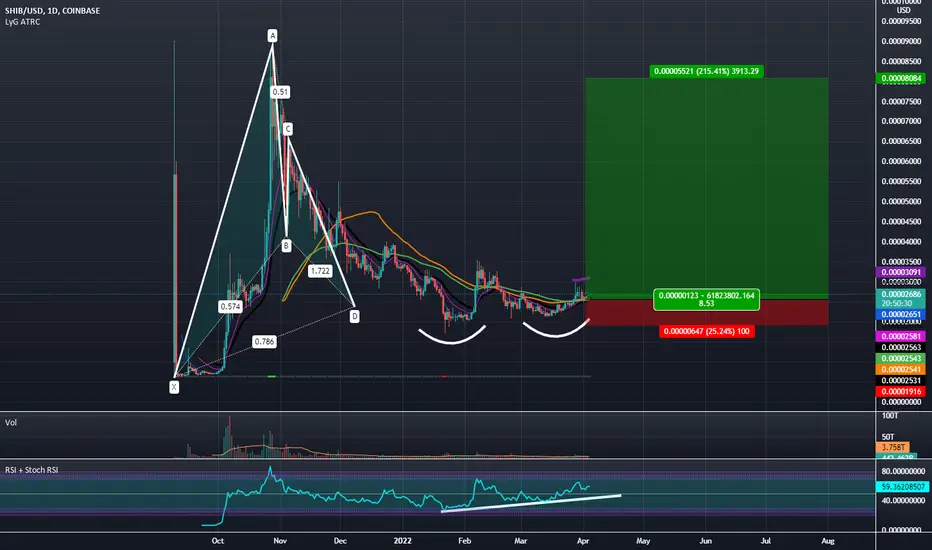Screen dimensions: 932x550
Task: Click the 2022 label on time axis
Action: tap(402, 541)
